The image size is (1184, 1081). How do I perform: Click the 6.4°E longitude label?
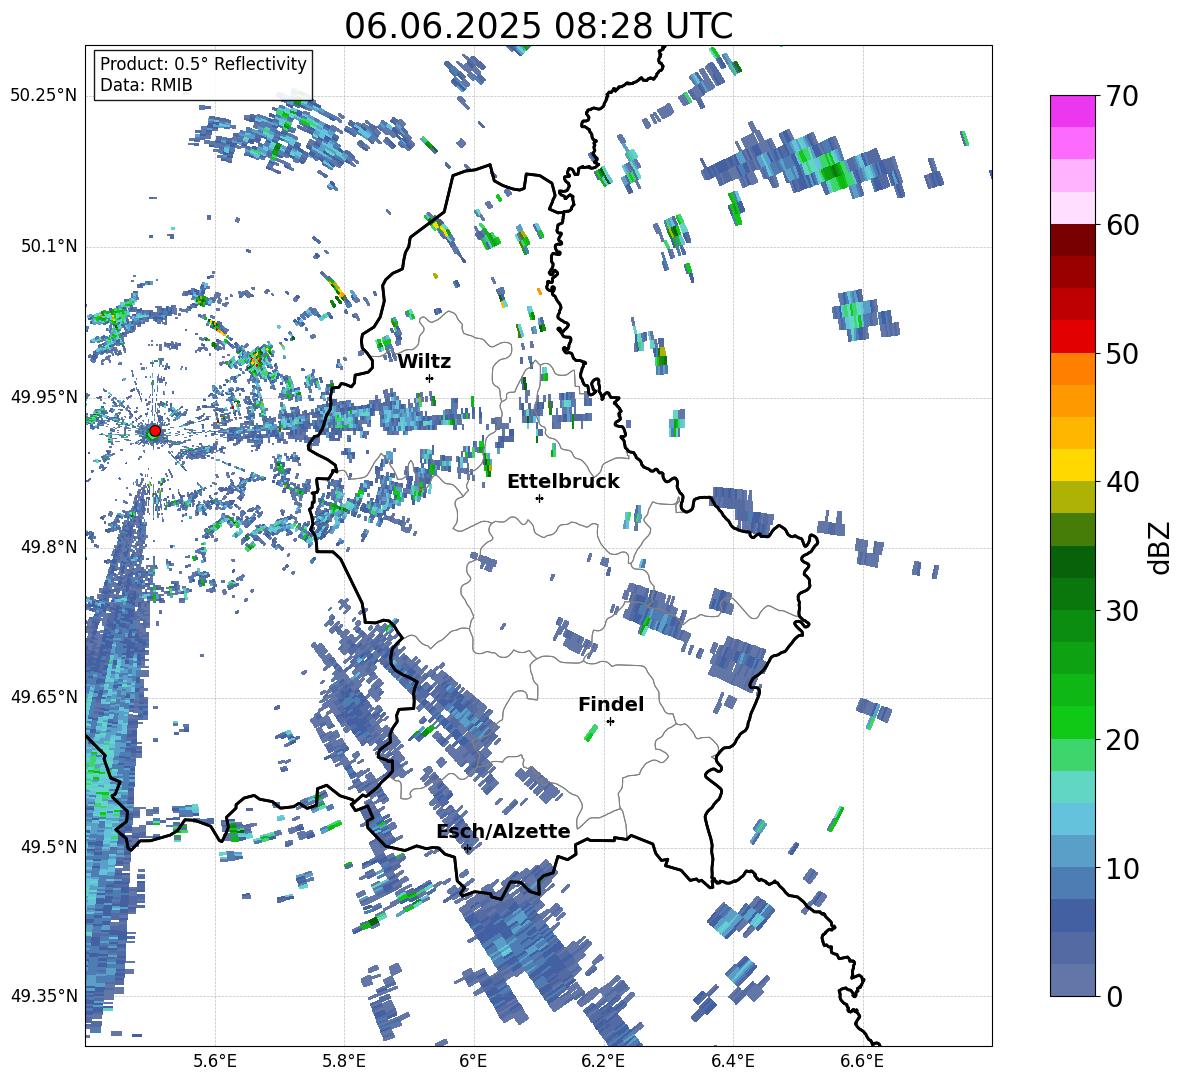point(732,1061)
